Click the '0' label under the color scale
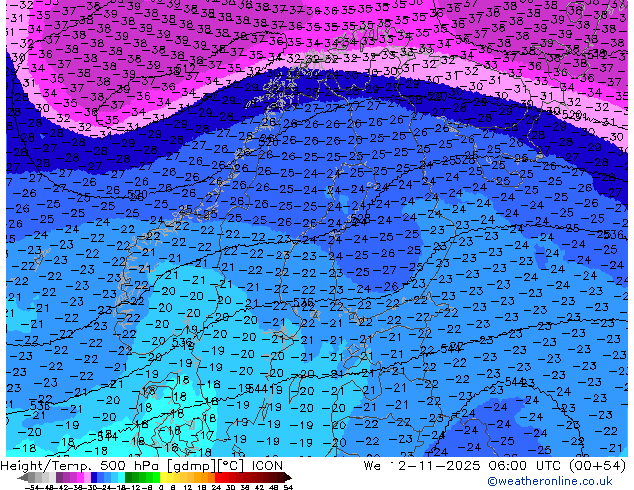634x490 pixels. tap(161, 487)
